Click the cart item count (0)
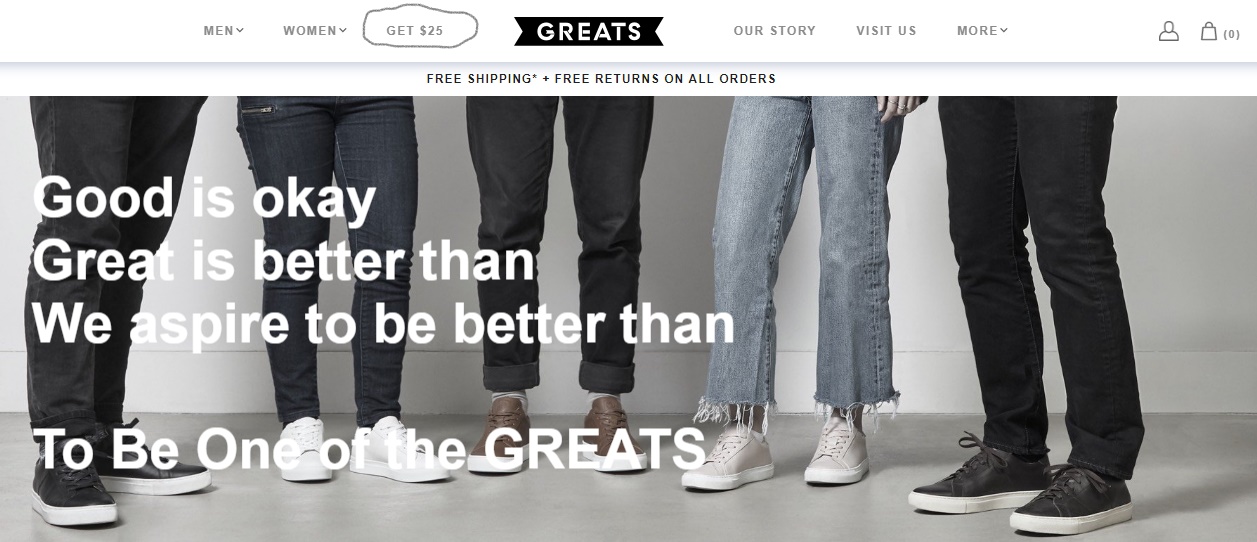The image size is (1257, 542). click(x=1231, y=34)
